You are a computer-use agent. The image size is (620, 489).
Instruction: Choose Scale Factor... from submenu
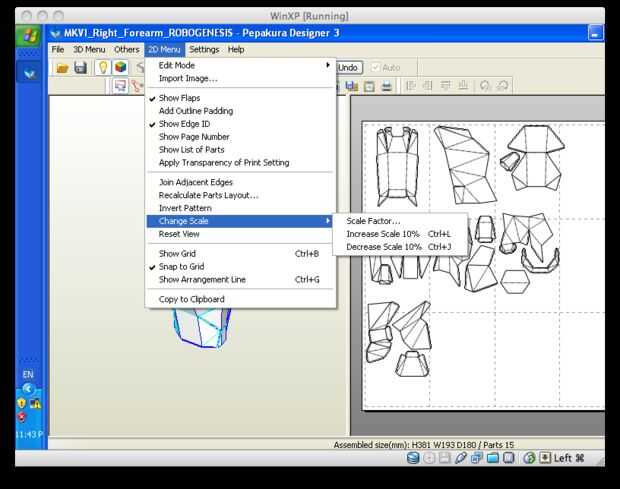point(400,221)
